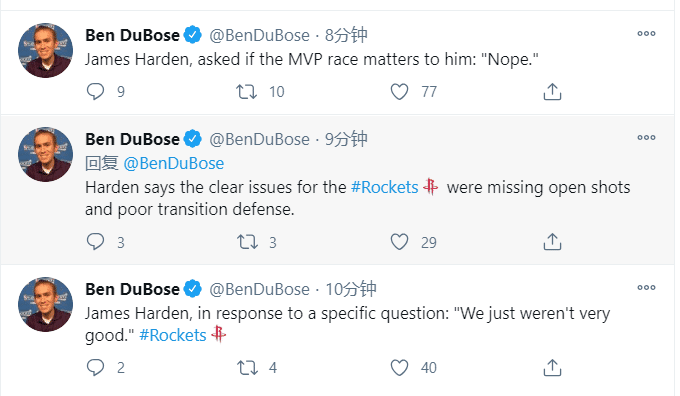Reply to the transition defense tweet

[95, 242]
